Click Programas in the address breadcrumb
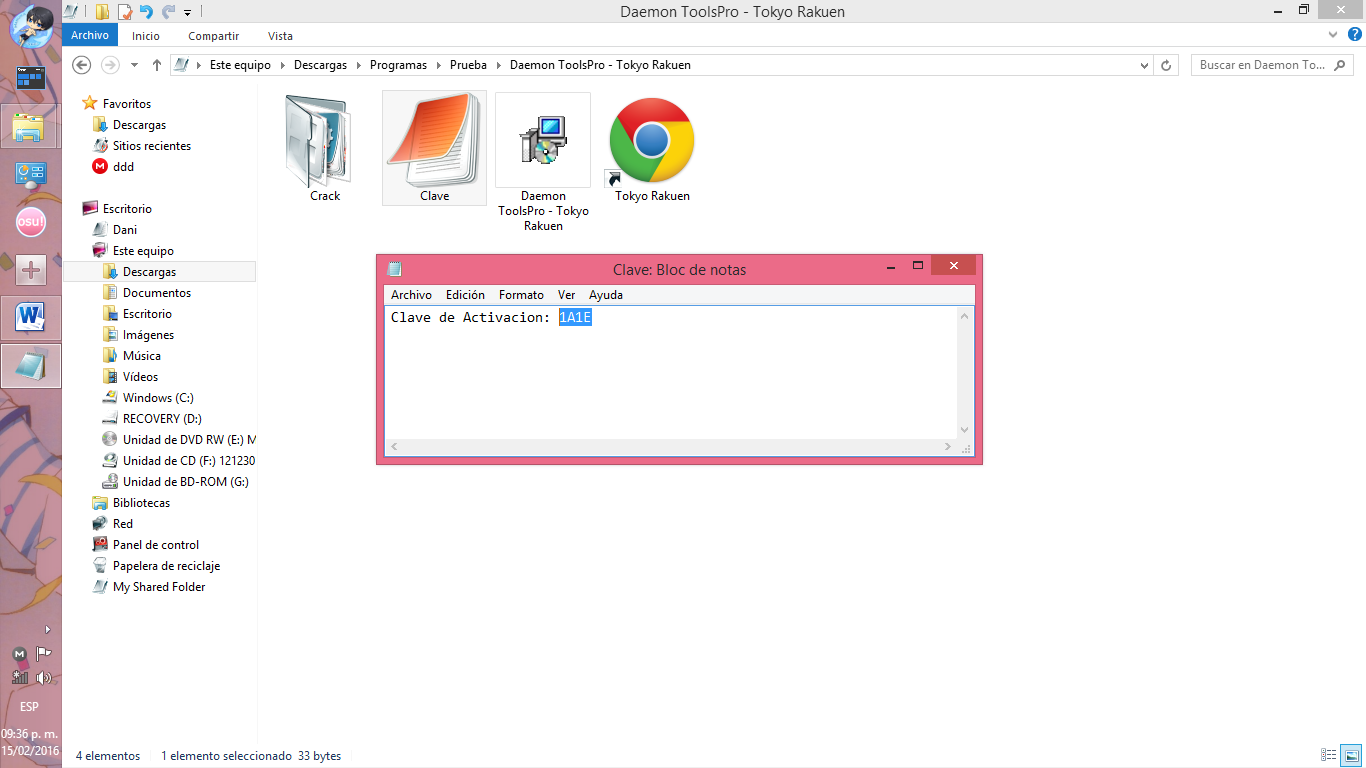 [398, 65]
